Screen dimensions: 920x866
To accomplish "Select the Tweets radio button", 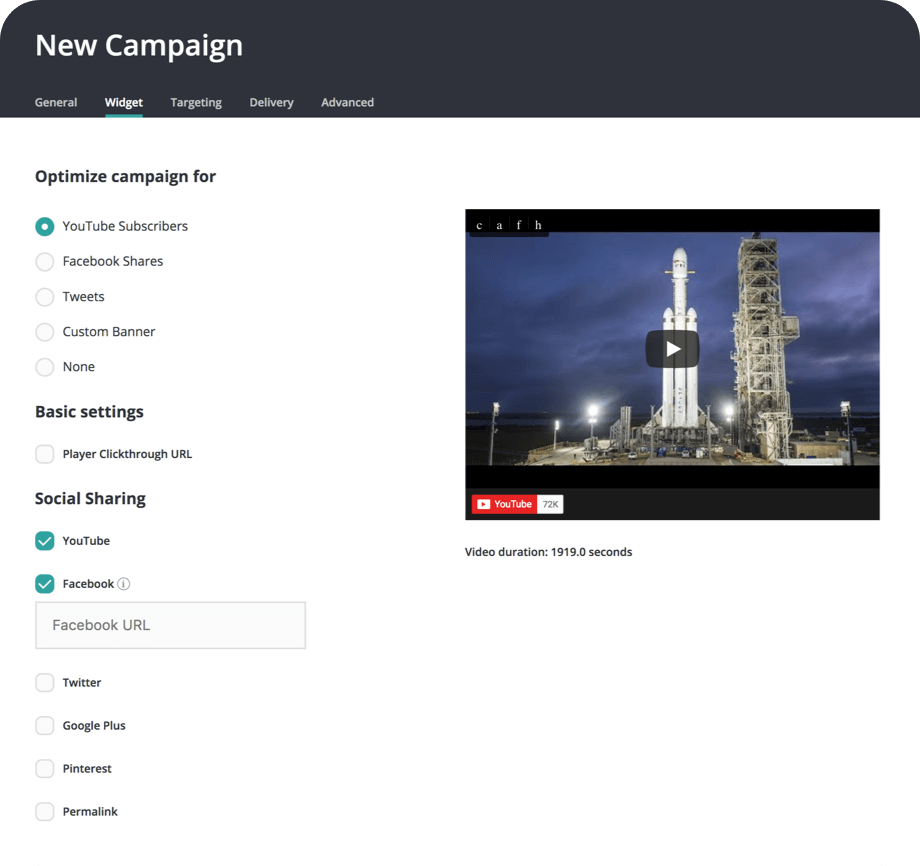I will click(45, 297).
